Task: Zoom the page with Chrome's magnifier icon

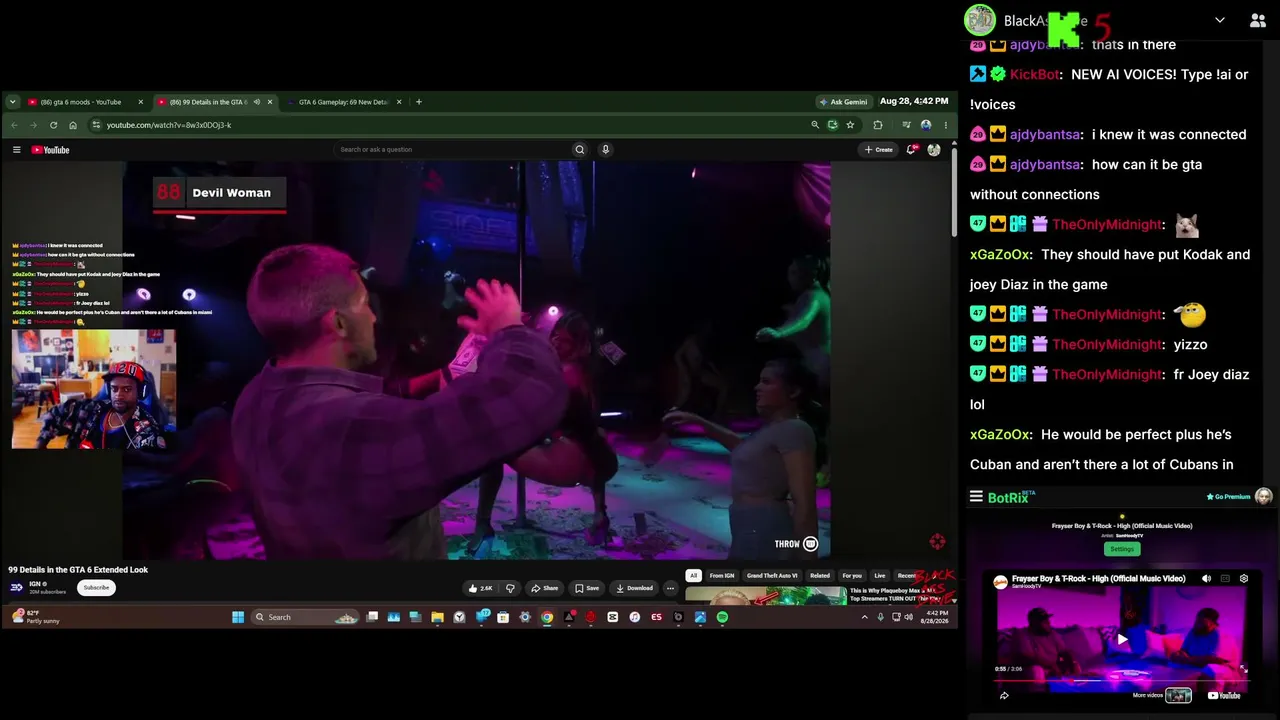Action: 815,125
